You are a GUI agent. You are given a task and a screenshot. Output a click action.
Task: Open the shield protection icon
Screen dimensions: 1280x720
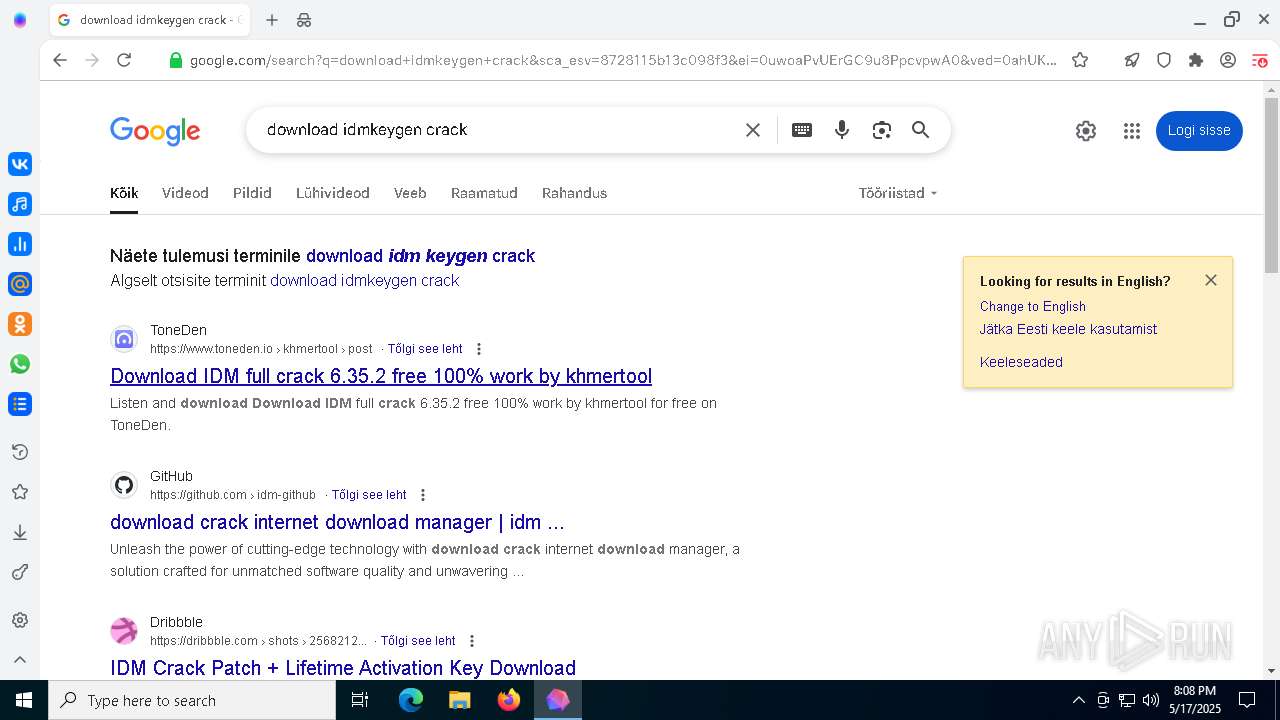1164,60
